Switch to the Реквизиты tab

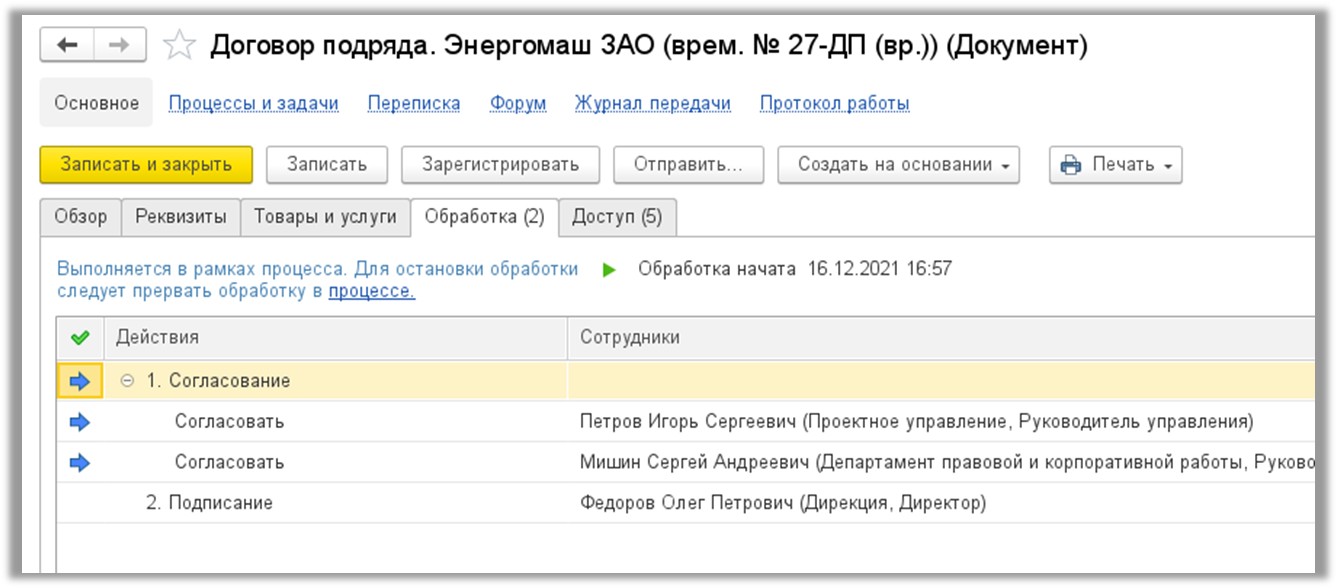(181, 217)
